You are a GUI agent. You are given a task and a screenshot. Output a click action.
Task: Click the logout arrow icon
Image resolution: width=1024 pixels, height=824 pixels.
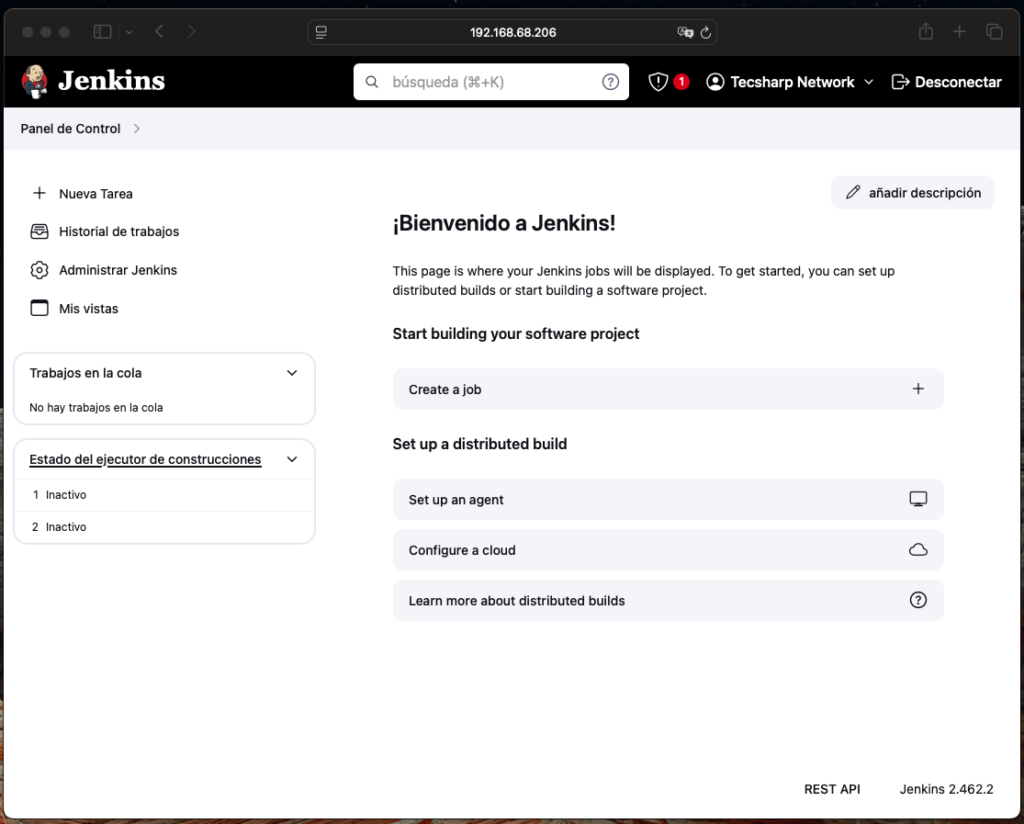pyautogui.click(x=900, y=82)
